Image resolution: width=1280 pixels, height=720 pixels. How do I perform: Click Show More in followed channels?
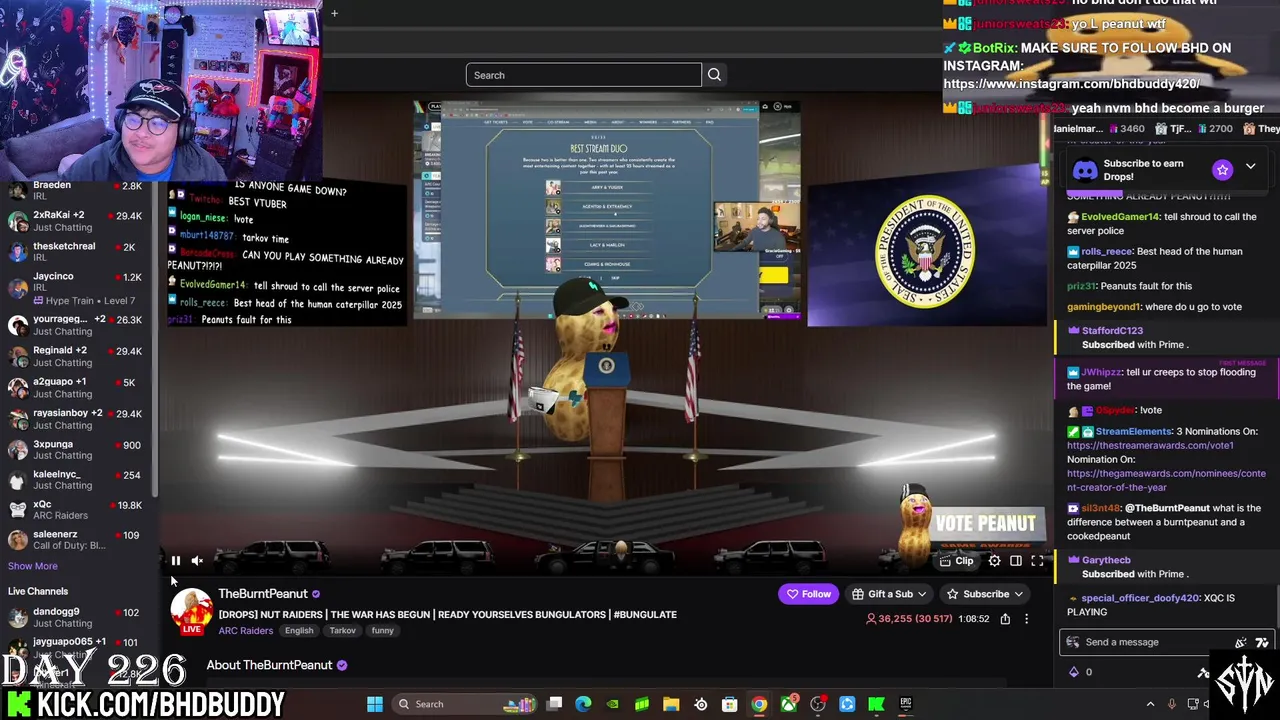(x=33, y=566)
